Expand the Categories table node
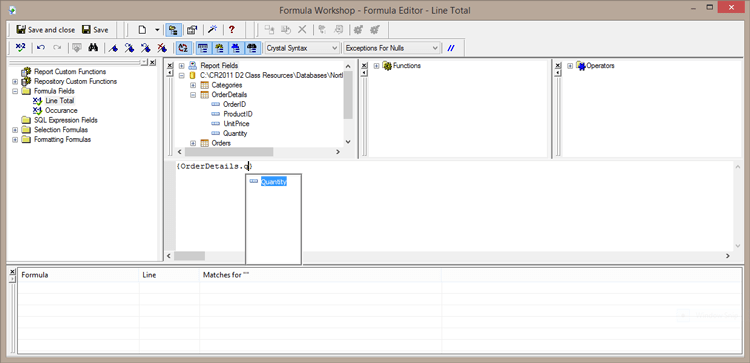This screenshot has height=363, width=750. tap(193, 85)
